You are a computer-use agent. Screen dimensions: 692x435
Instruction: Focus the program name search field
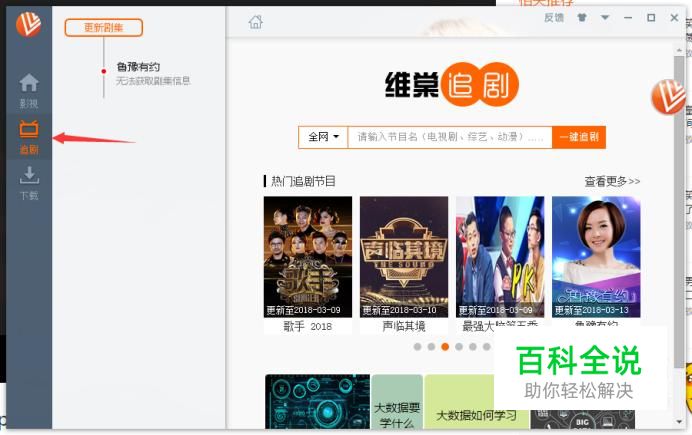[x=450, y=137]
